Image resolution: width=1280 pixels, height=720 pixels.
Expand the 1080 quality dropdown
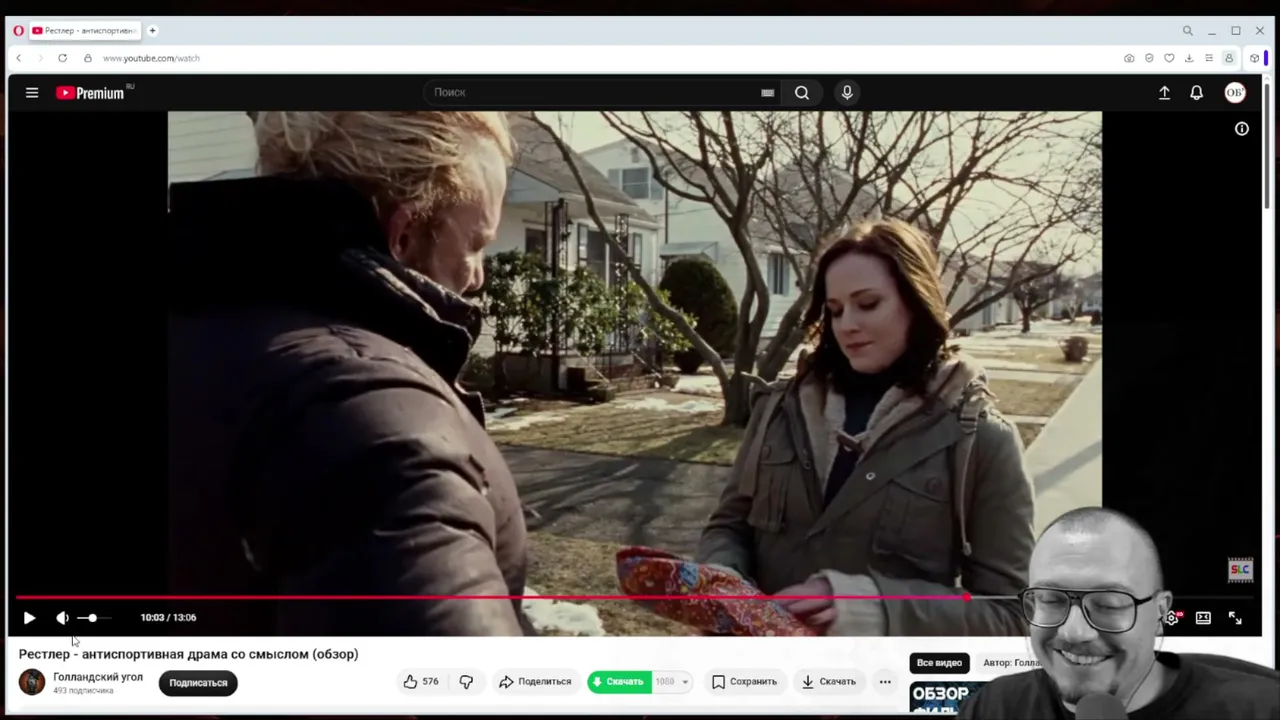click(672, 682)
